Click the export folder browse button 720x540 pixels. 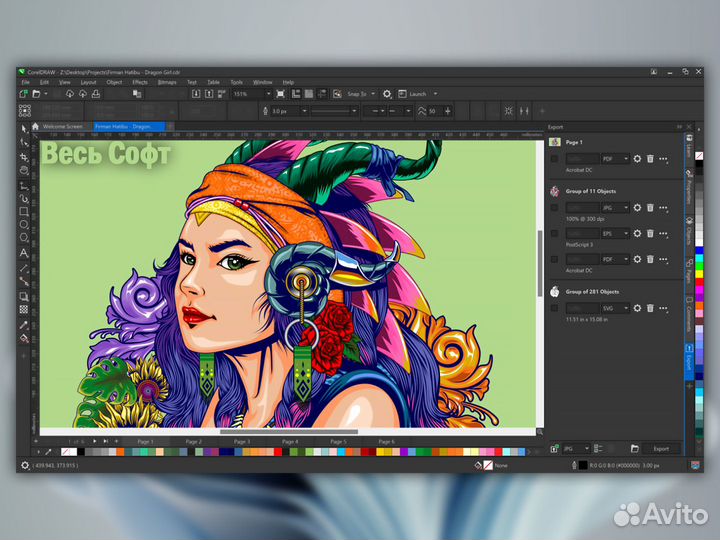pos(635,449)
